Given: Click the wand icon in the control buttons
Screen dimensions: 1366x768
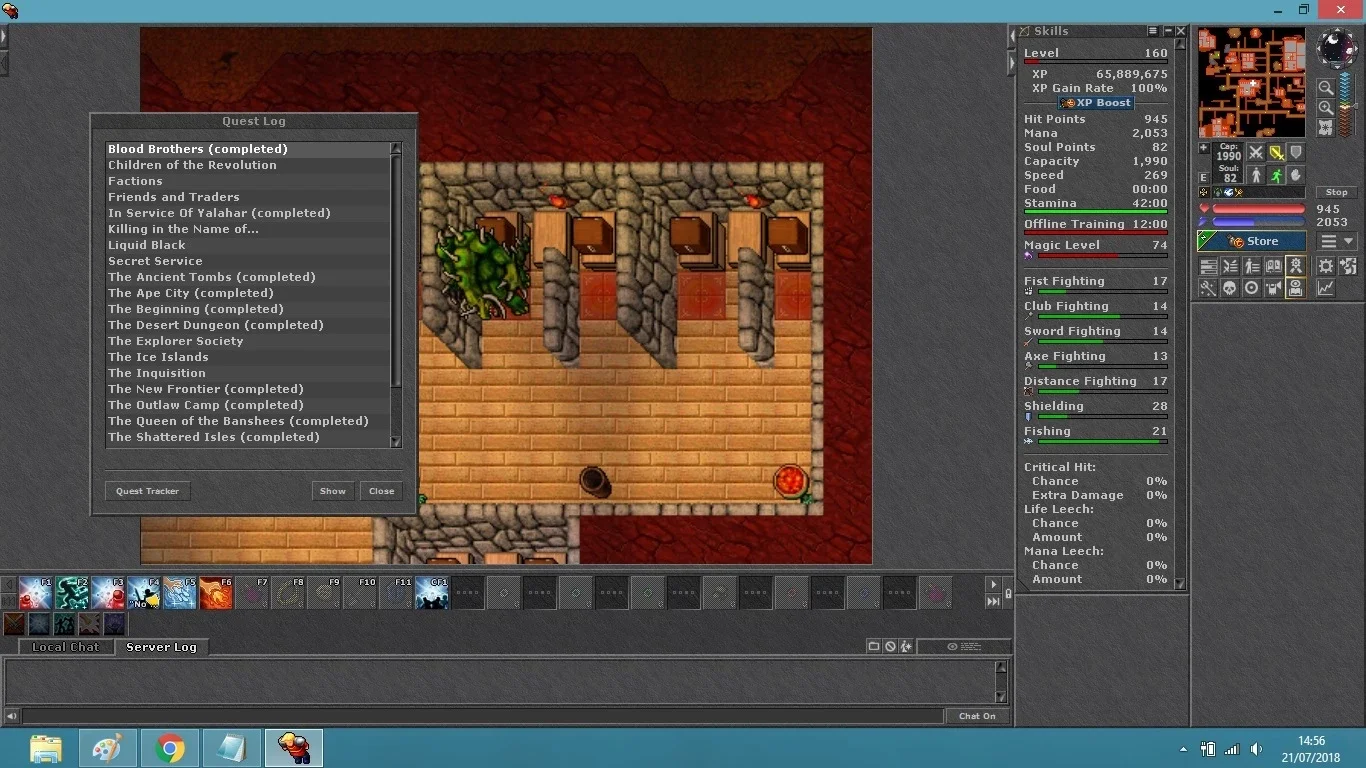Looking at the screenshot, I should tap(1208, 288).
